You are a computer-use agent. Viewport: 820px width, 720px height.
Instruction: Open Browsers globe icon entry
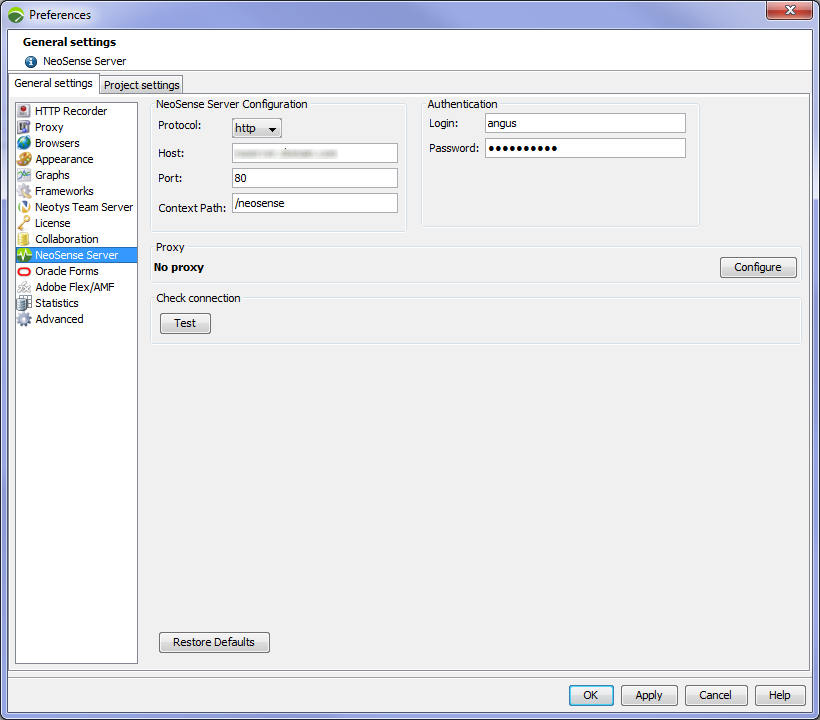24,143
